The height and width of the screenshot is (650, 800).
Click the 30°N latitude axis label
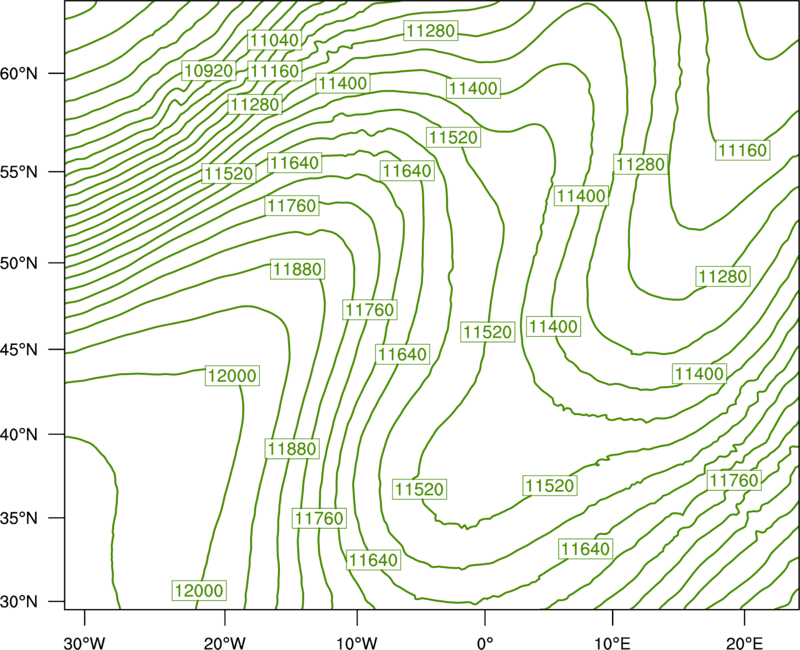tap(21, 602)
